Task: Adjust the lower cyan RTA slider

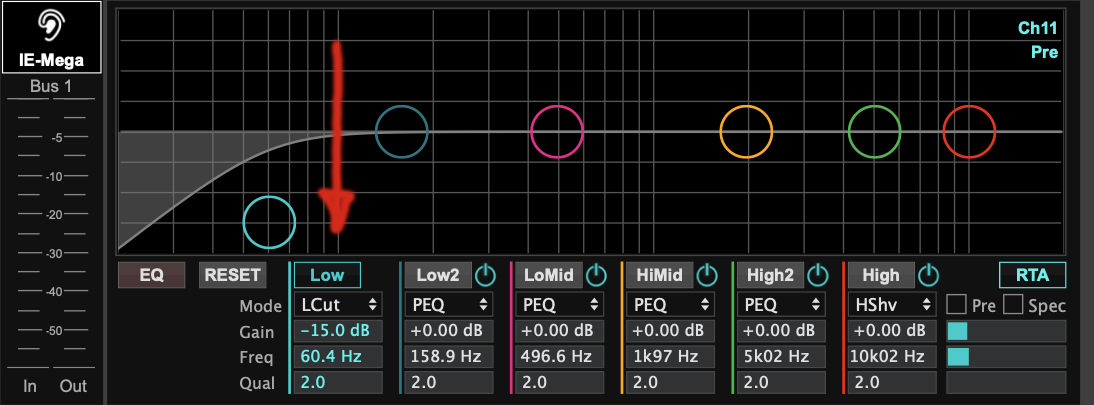Action: point(1006,357)
